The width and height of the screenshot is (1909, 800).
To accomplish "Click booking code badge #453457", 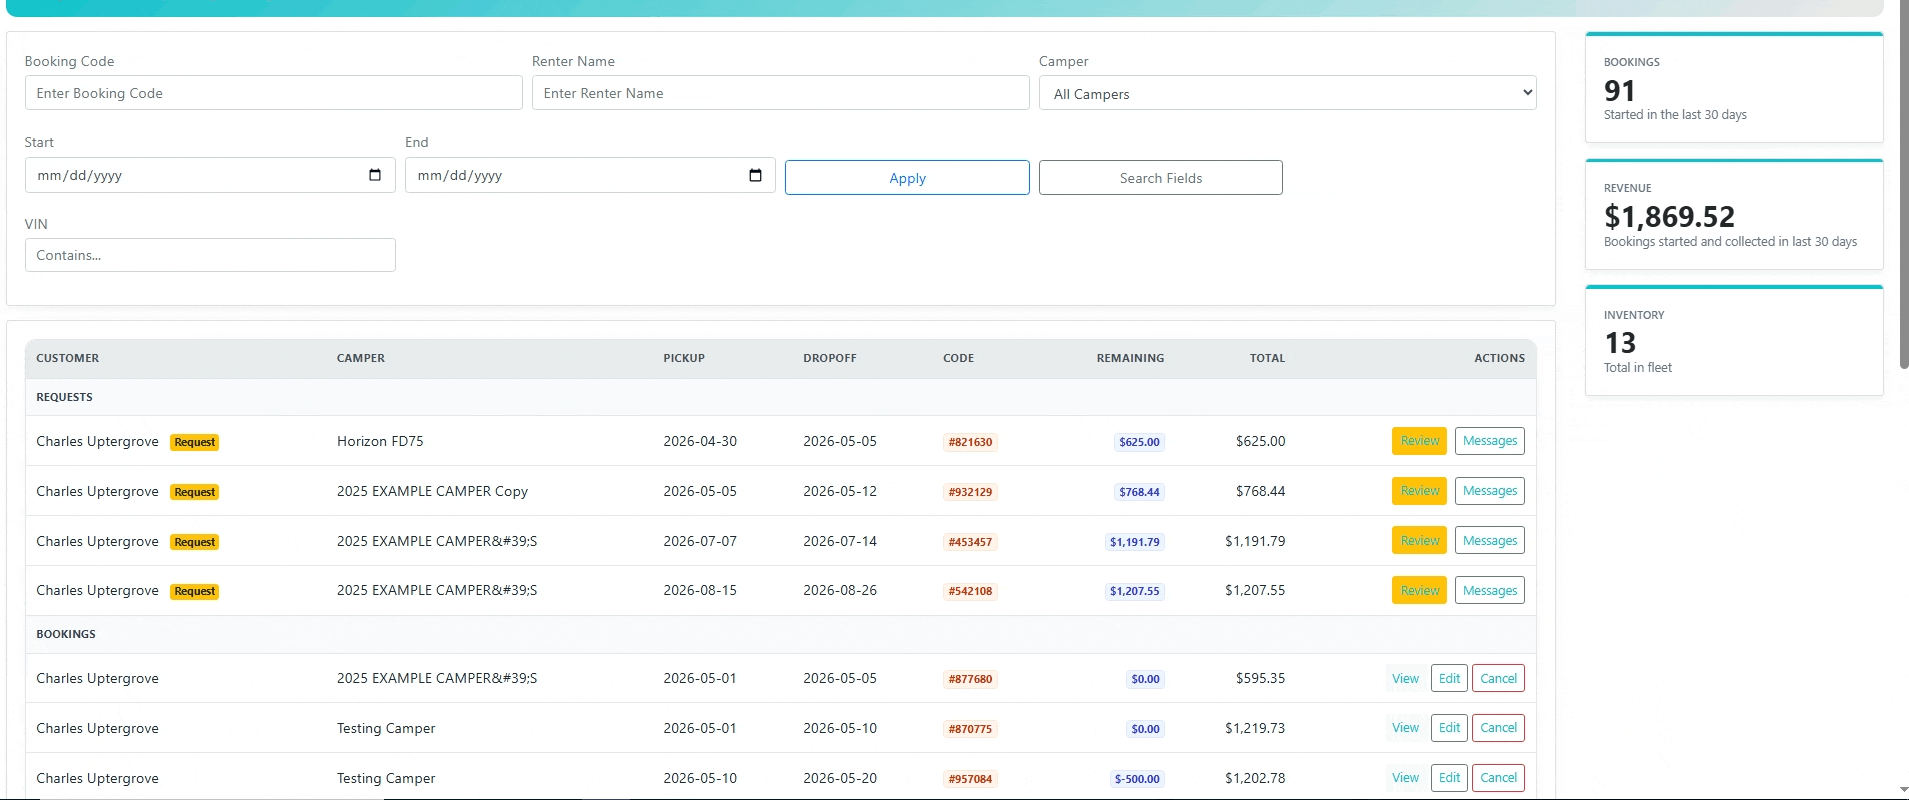I will click(x=970, y=542).
